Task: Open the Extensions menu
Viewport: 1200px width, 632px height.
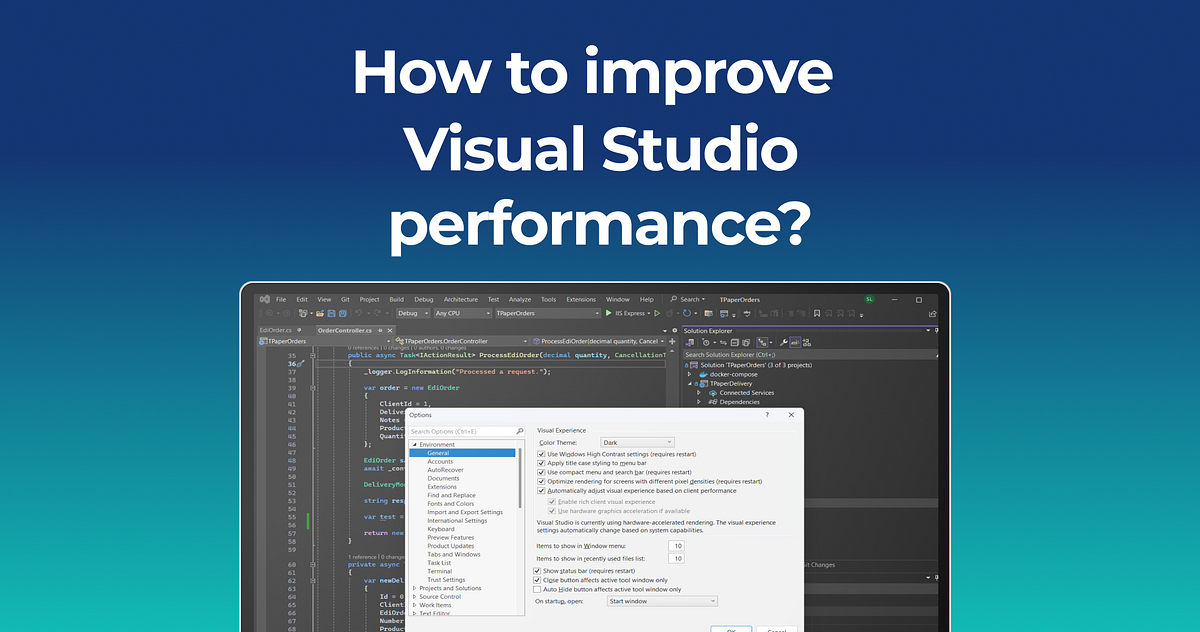Action: (581, 299)
